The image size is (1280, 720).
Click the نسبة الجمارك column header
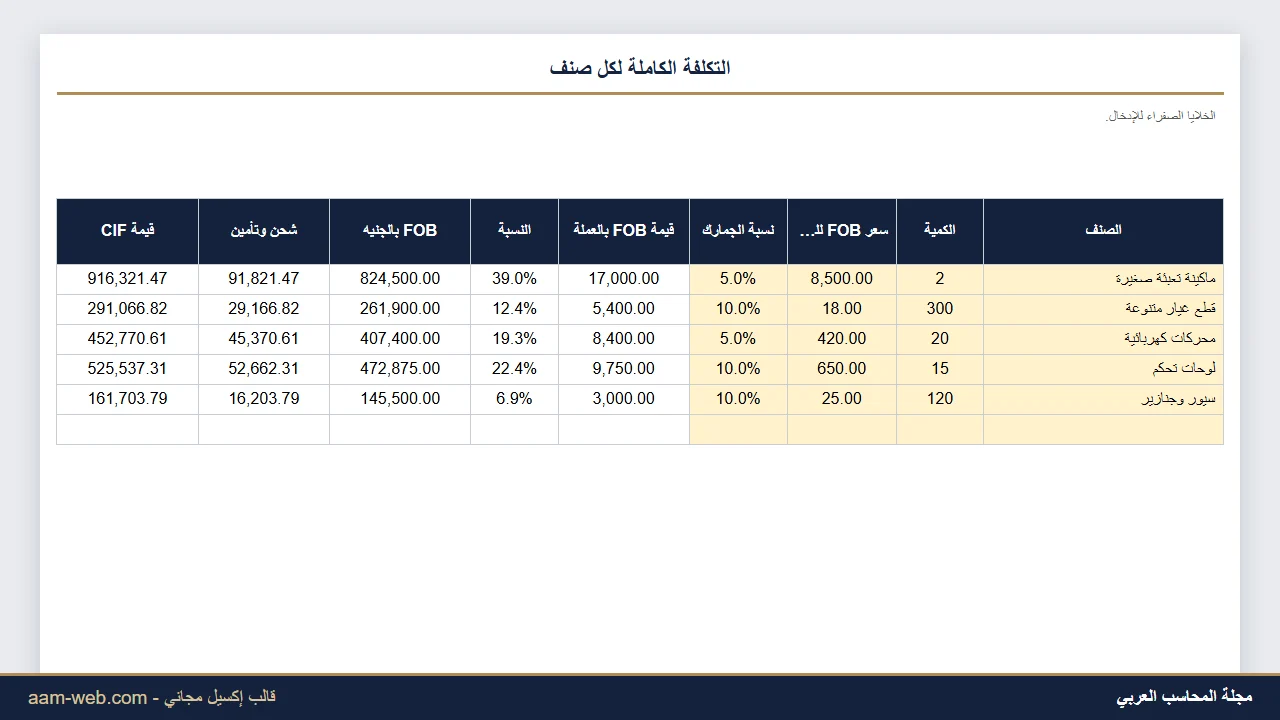[x=738, y=231]
